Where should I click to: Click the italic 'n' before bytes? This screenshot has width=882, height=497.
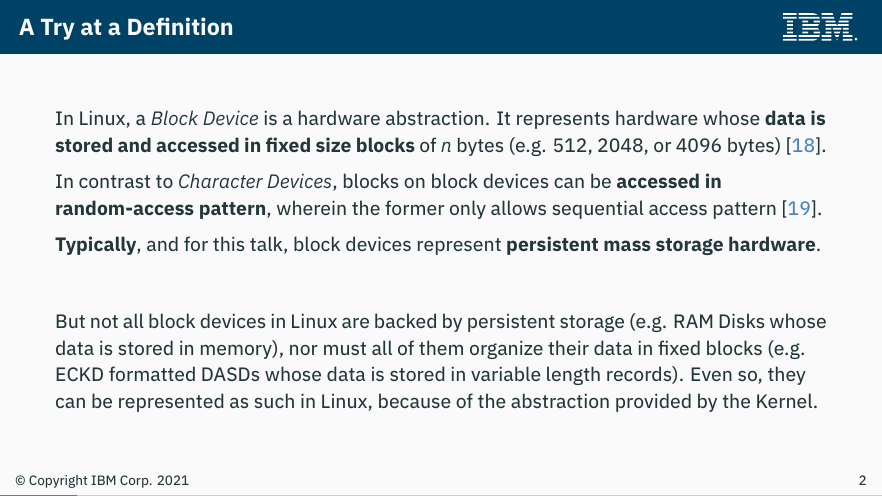click(446, 147)
